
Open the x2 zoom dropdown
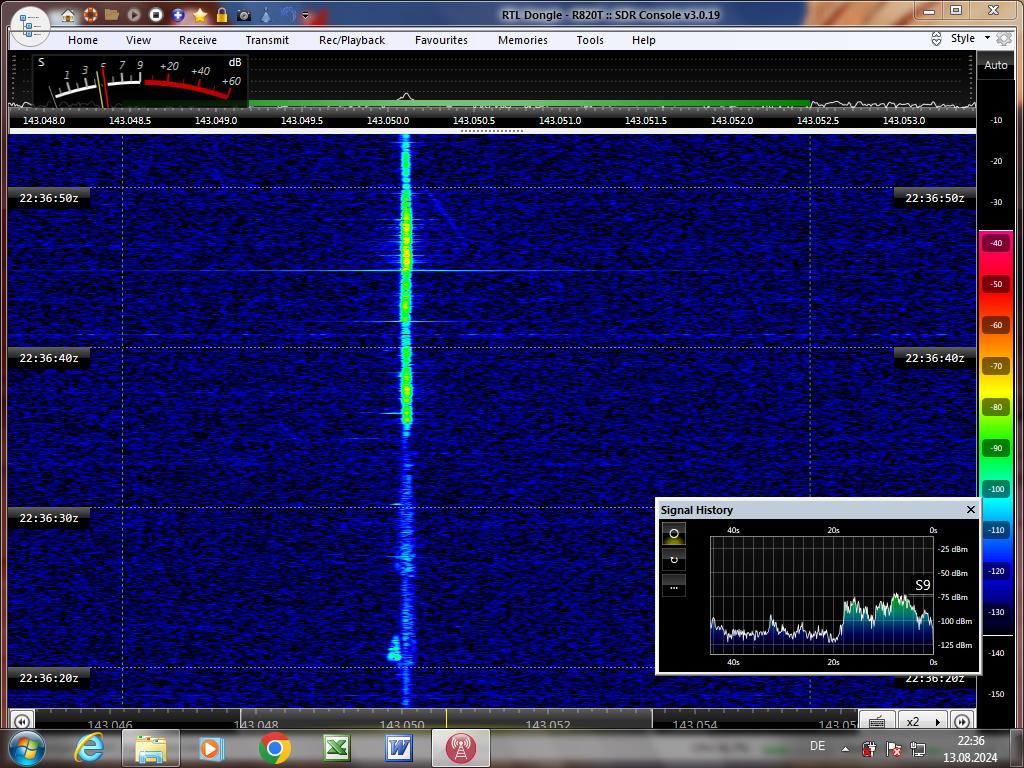click(x=923, y=721)
